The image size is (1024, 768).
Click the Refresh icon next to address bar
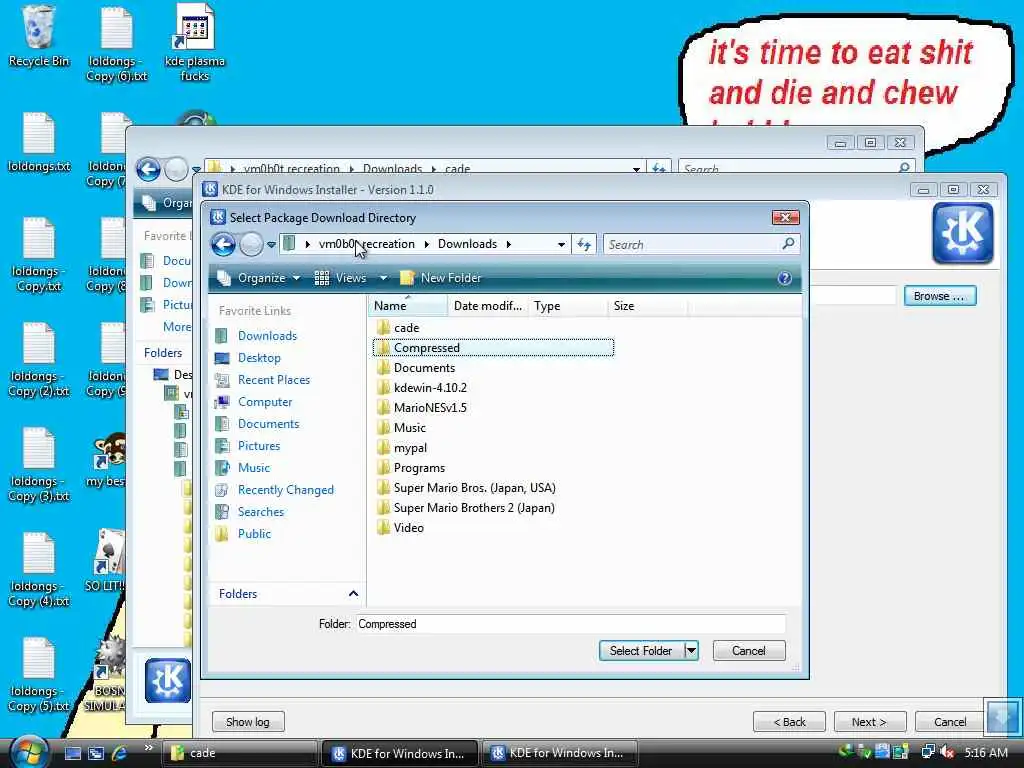pyautogui.click(x=584, y=244)
